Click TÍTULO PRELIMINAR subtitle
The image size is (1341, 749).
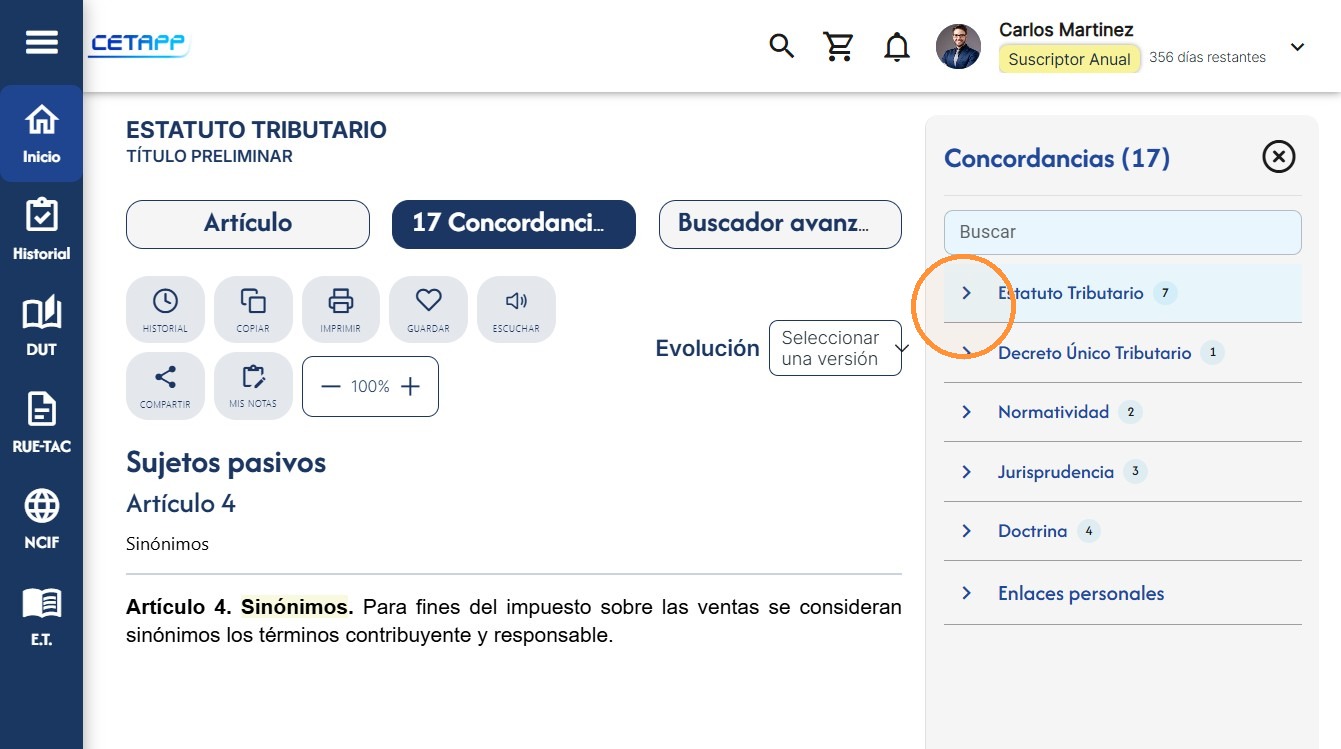point(209,156)
